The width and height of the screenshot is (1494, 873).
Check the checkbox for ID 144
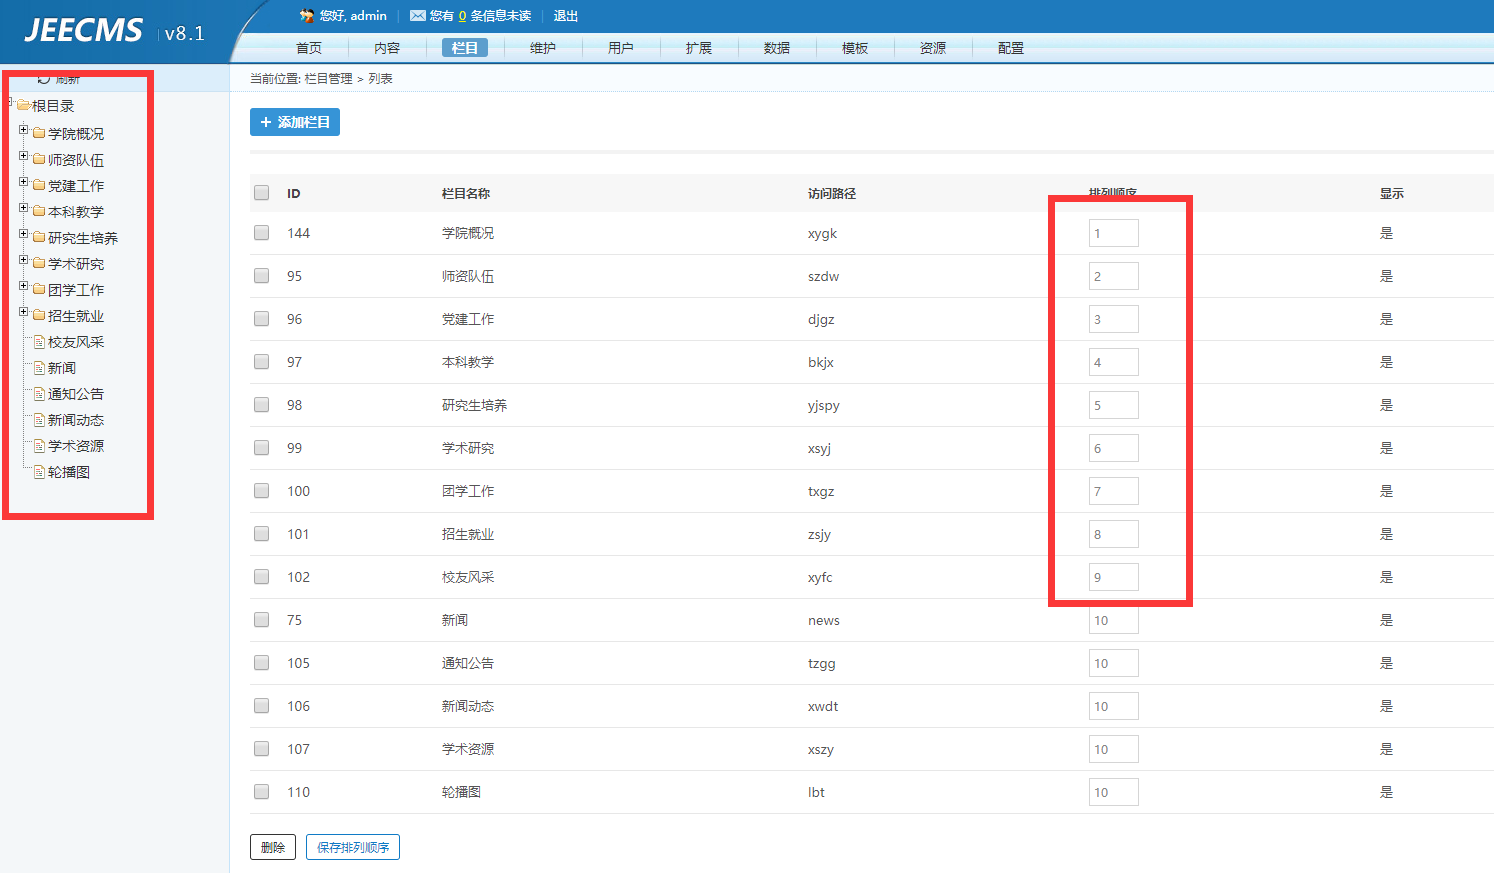point(261,232)
